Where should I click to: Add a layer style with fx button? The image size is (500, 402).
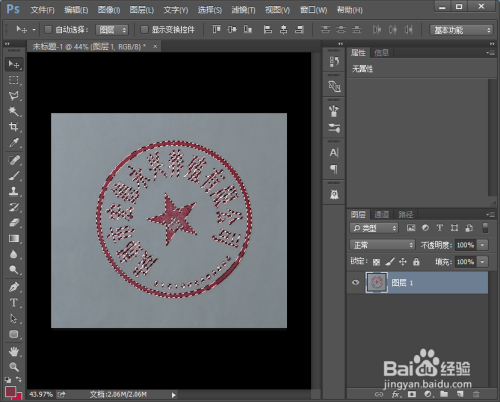coord(396,394)
